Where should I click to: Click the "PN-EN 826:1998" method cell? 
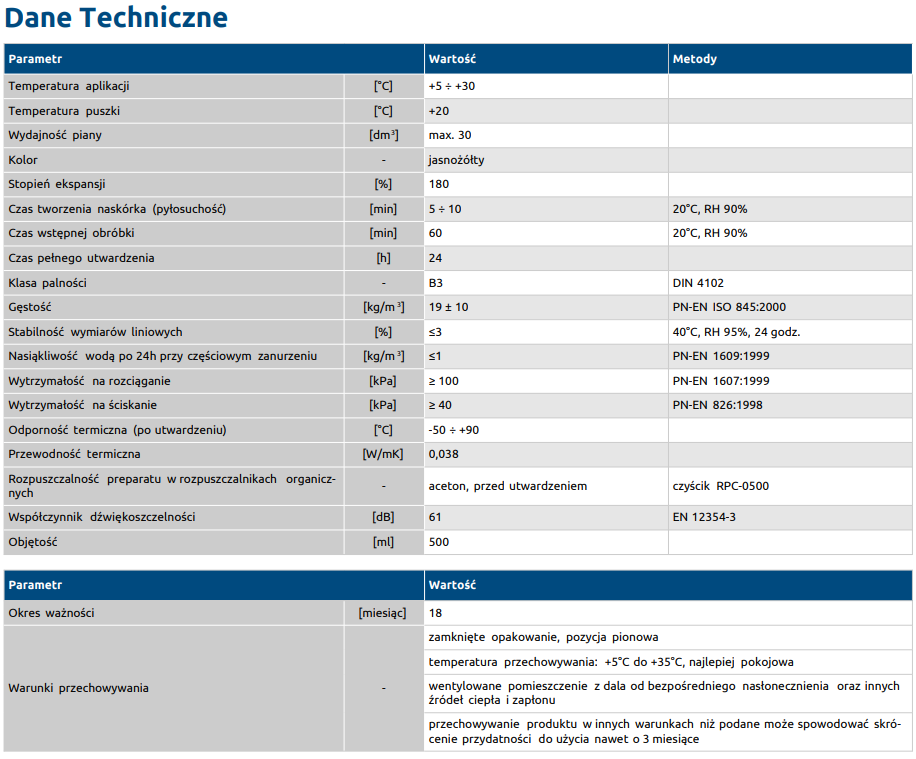tap(717, 405)
